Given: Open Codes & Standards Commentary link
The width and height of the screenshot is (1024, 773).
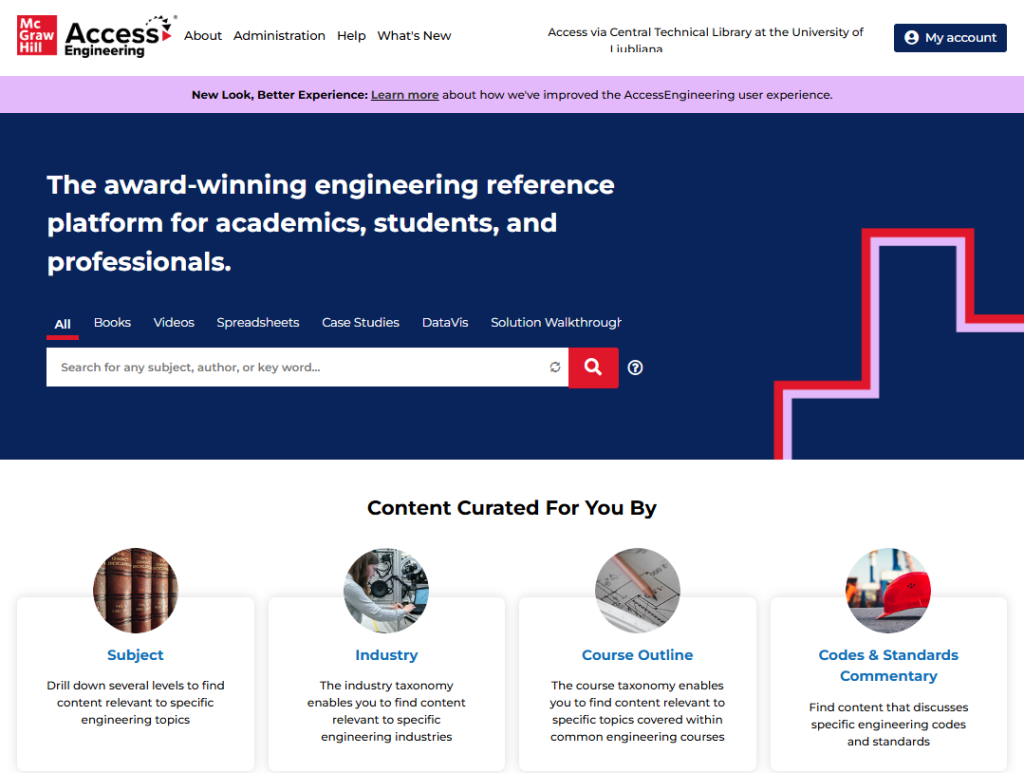Looking at the screenshot, I should 888,665.
